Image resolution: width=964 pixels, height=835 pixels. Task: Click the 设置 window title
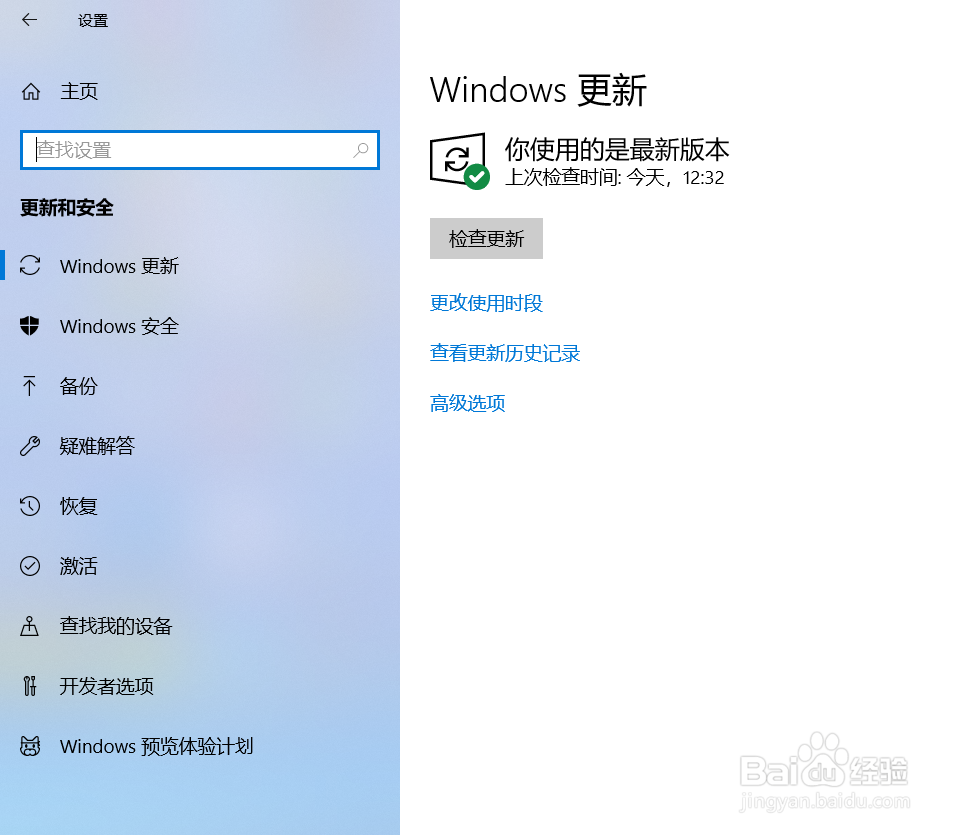(93, 20)
